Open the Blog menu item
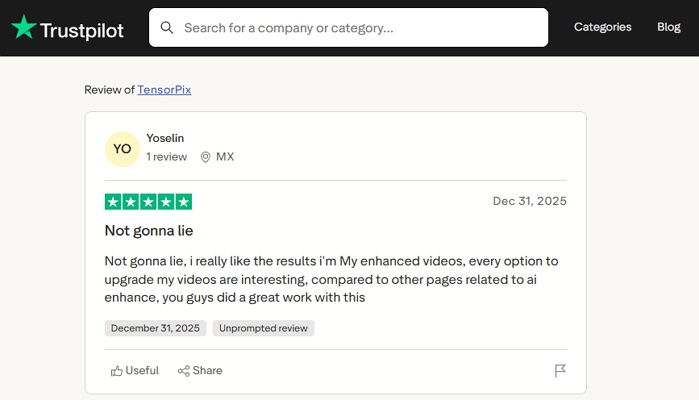The width and height of the screenshot is (699, 400). (x=668, y=27)
